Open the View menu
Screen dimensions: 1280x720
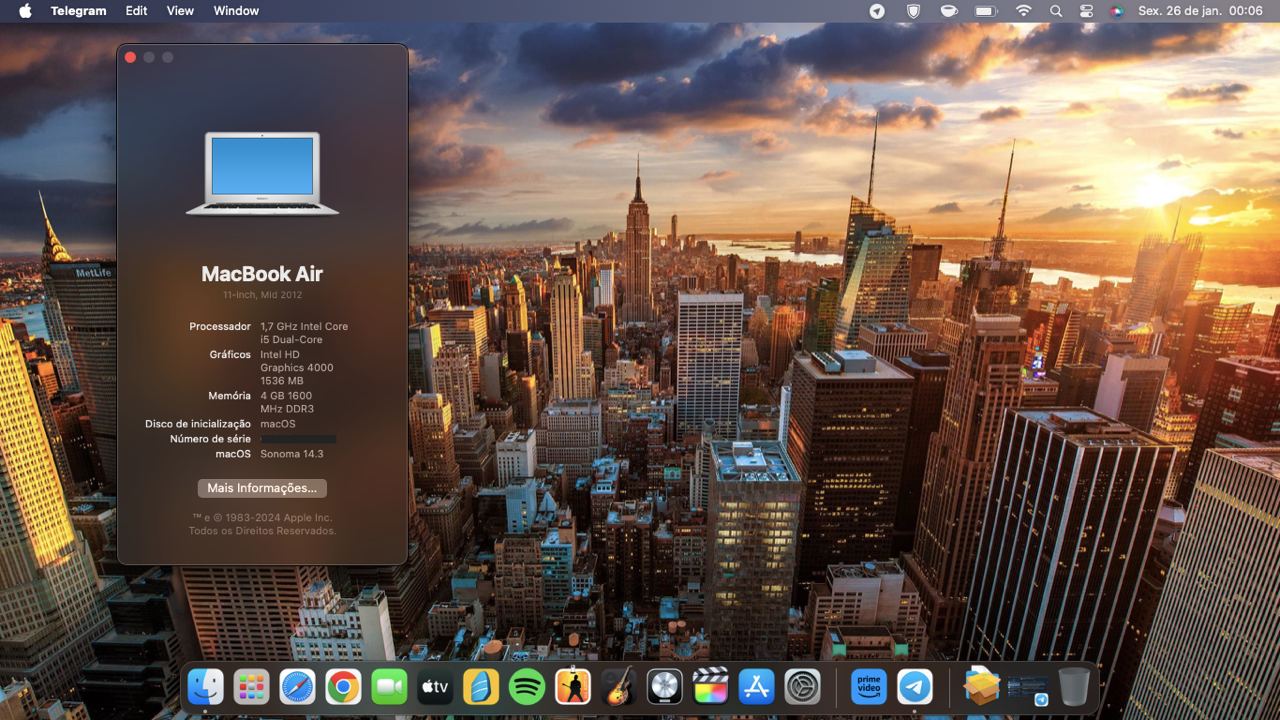pyautogui.click(x=180, y=11)
